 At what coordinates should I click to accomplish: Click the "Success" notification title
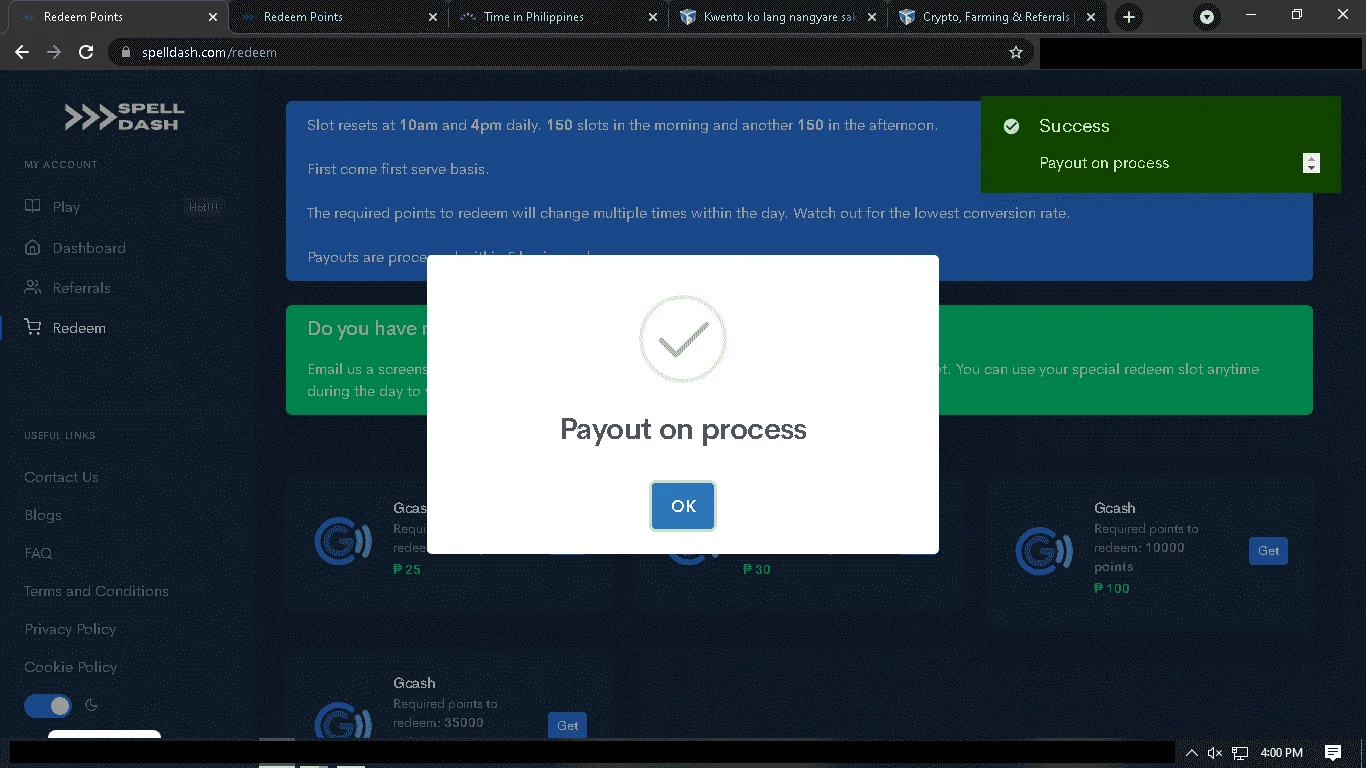(1074, 126)
